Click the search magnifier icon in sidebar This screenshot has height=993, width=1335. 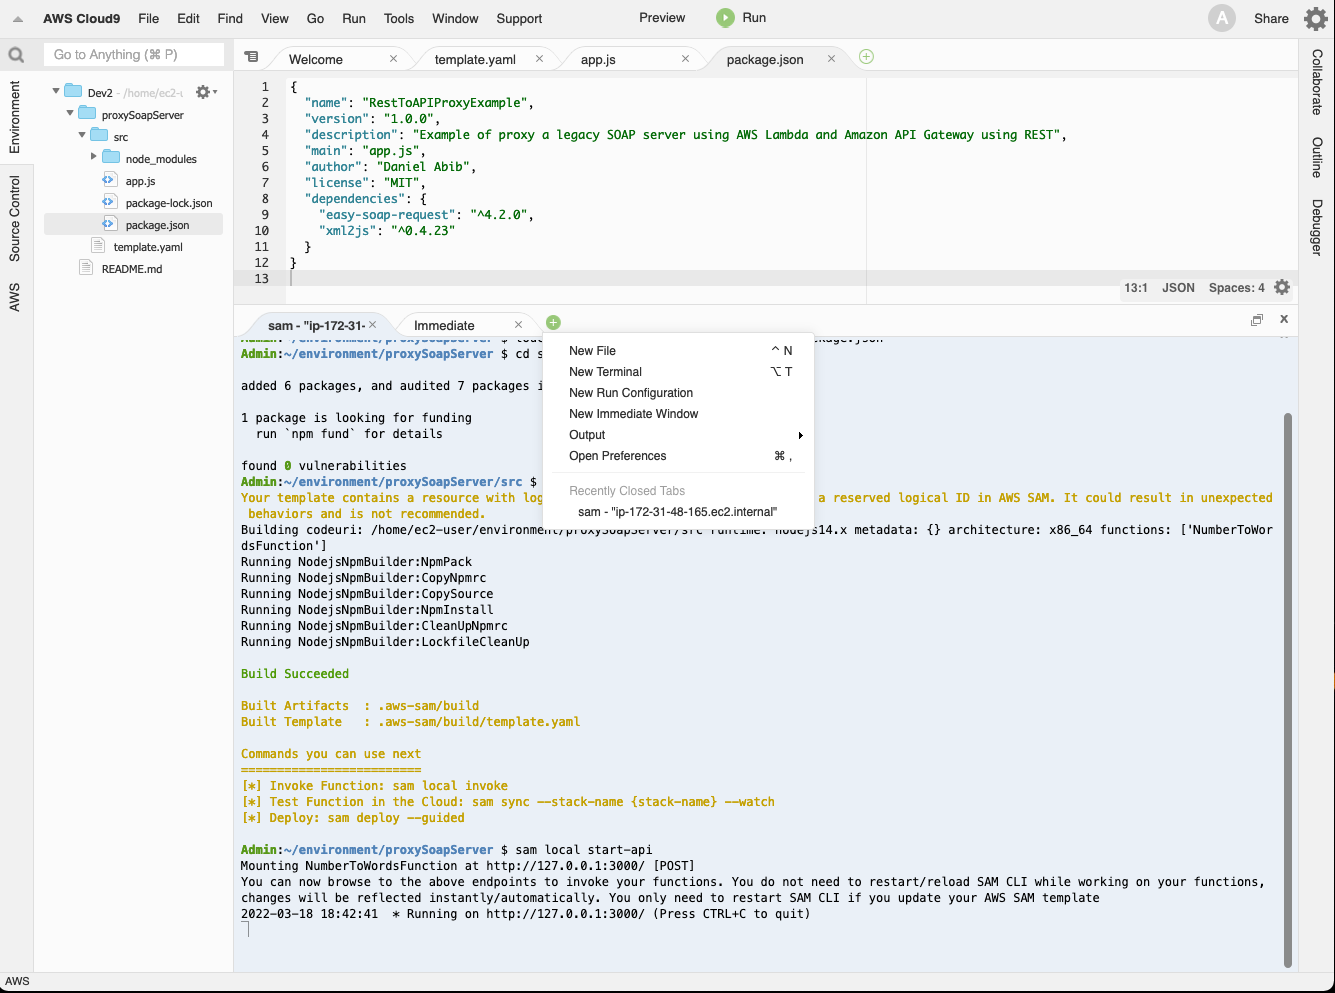[x=16, y=55]
